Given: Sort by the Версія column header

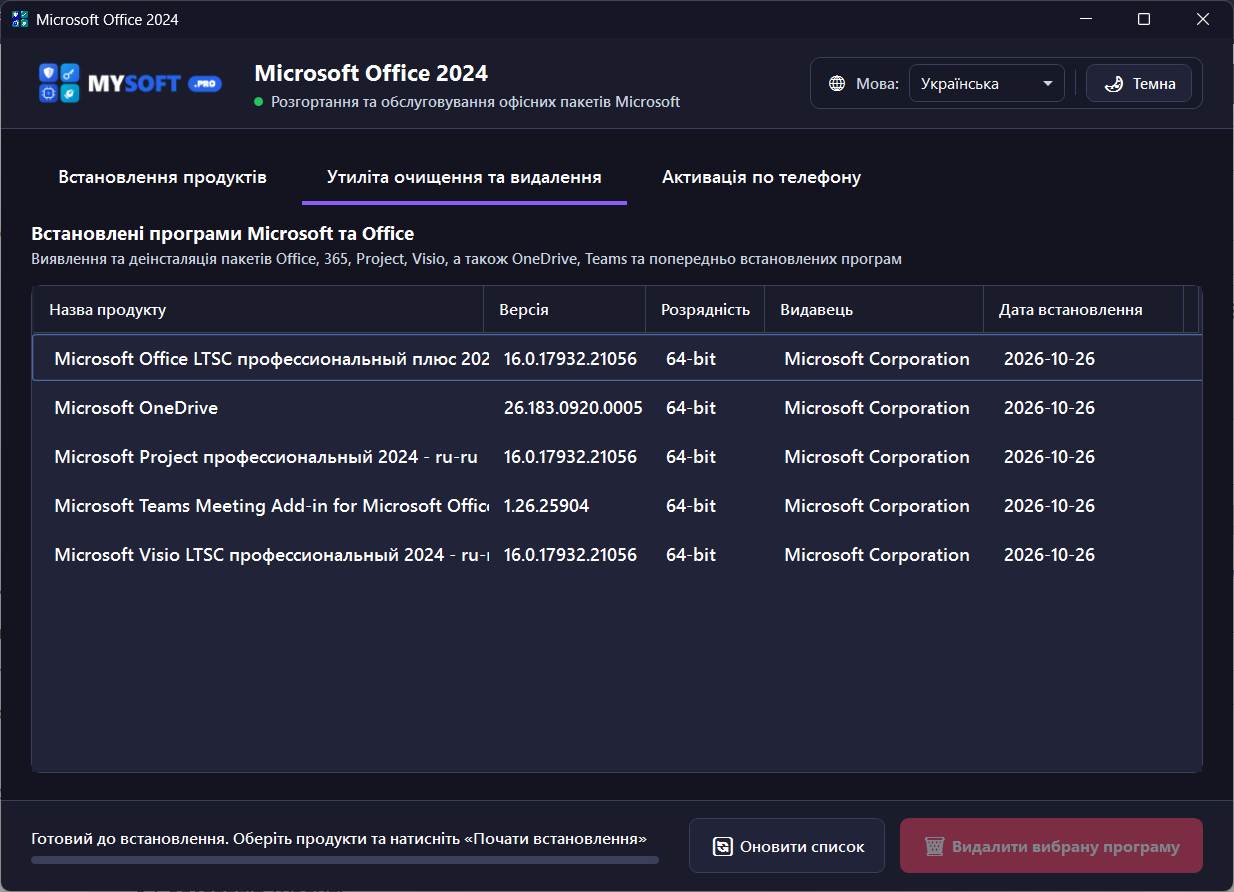Looking at the screenshot, I should point(565,310).
